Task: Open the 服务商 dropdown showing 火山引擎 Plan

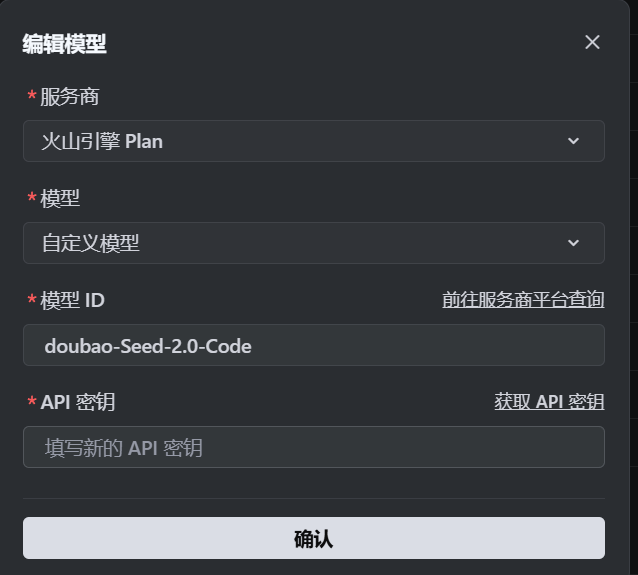Action: (x=300, y=141)
